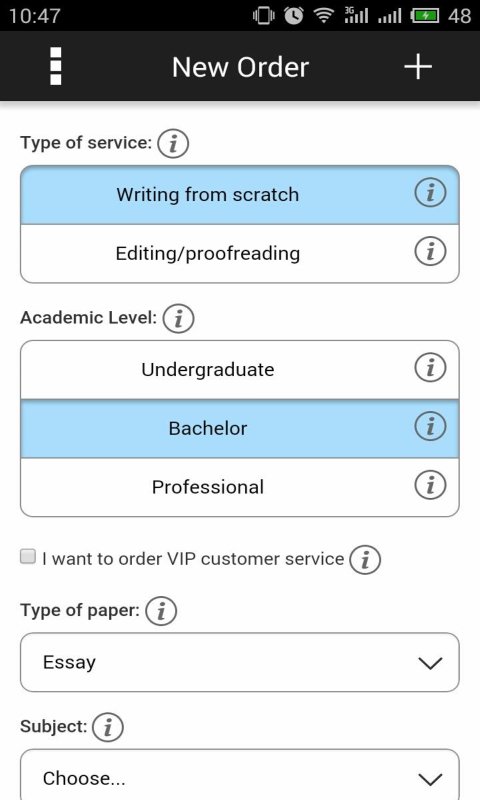Select Writing from scratch option
Viewport: 480px width, 800px height.
click(240, 195)
